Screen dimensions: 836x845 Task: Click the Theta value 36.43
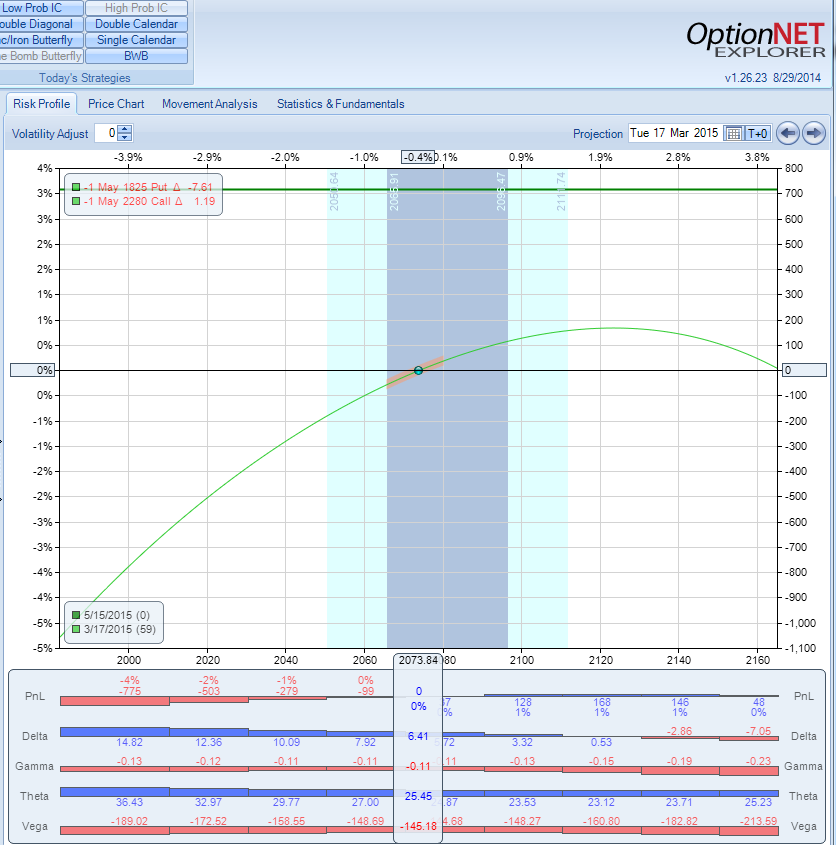129,802
